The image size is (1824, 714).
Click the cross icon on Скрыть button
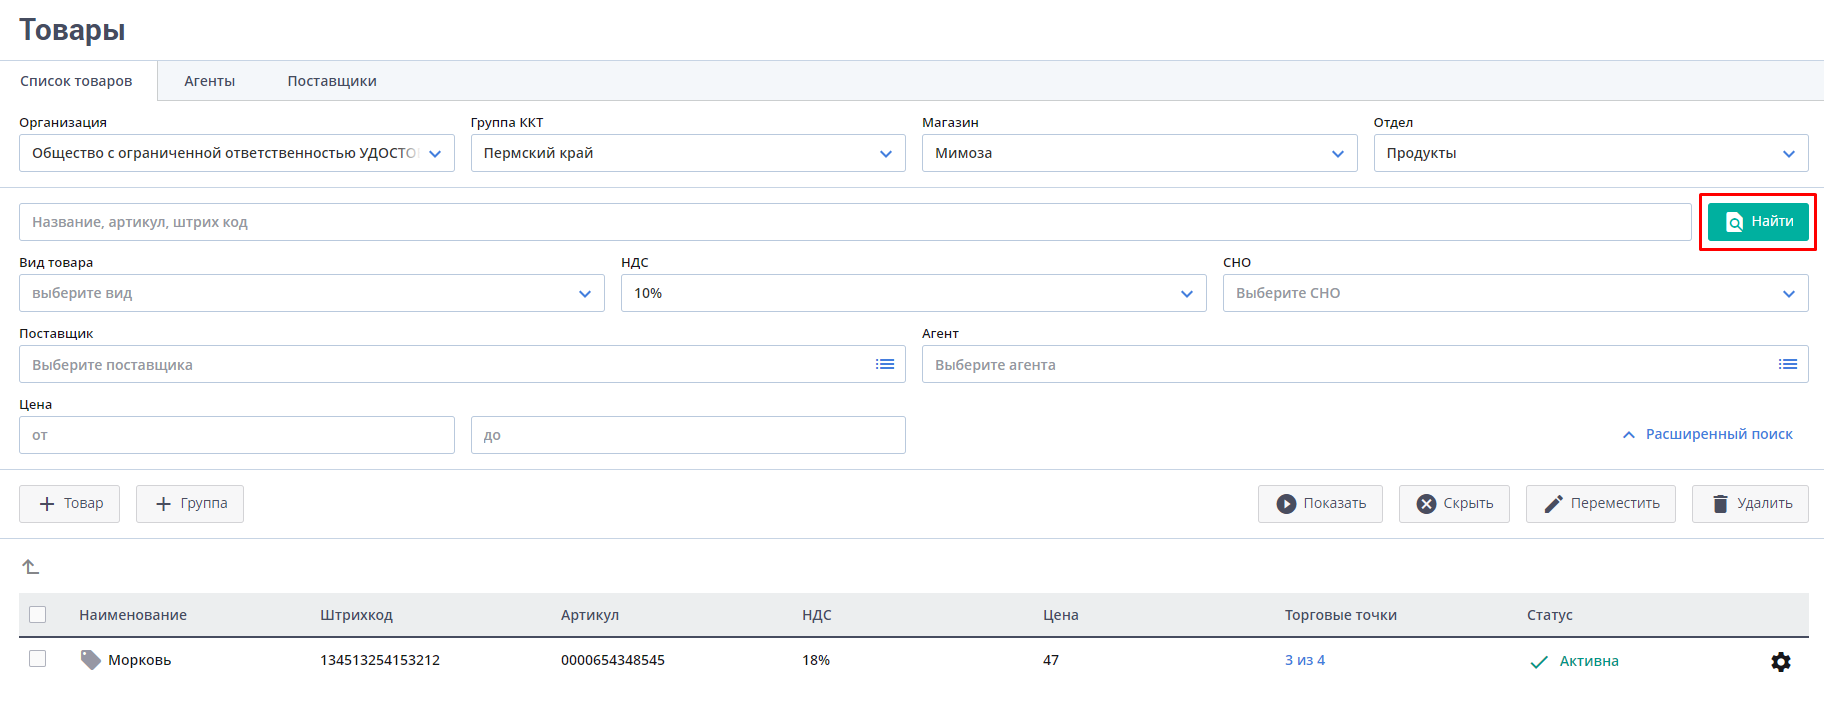1426,504
